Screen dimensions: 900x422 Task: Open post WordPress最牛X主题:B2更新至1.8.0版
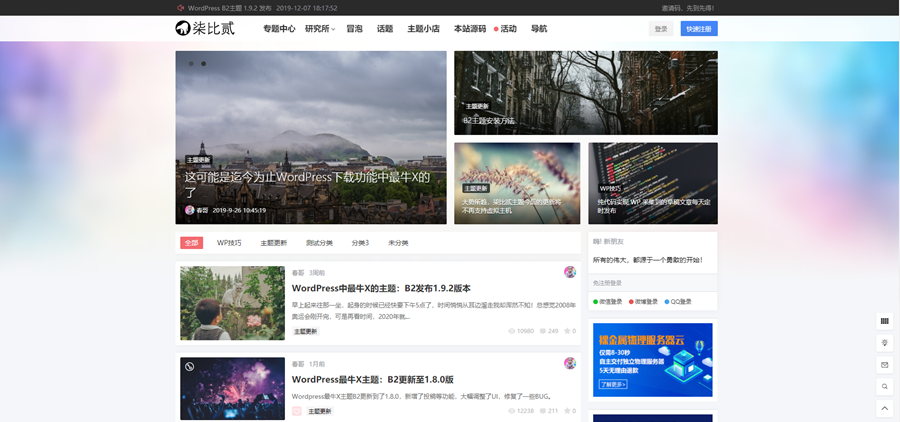pyautogui.click(x=373, y=380)
